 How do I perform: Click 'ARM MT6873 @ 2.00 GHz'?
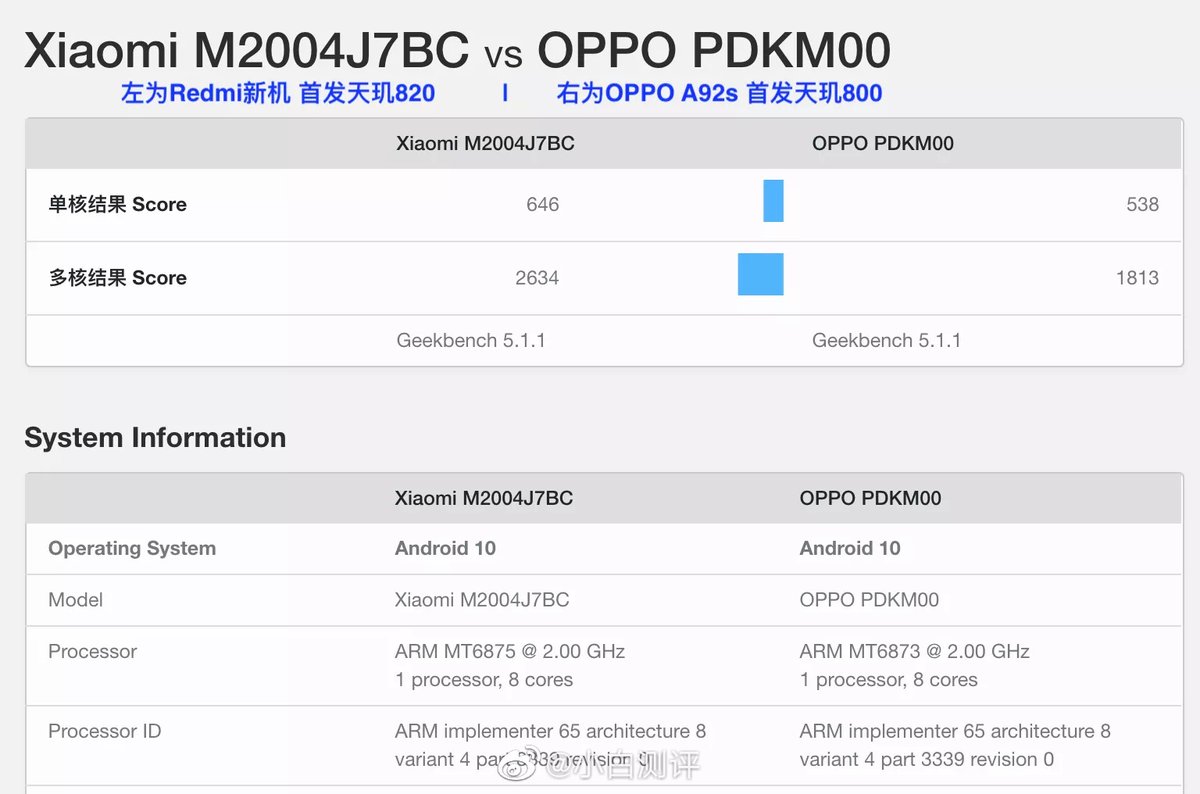[x=915, y=652]
